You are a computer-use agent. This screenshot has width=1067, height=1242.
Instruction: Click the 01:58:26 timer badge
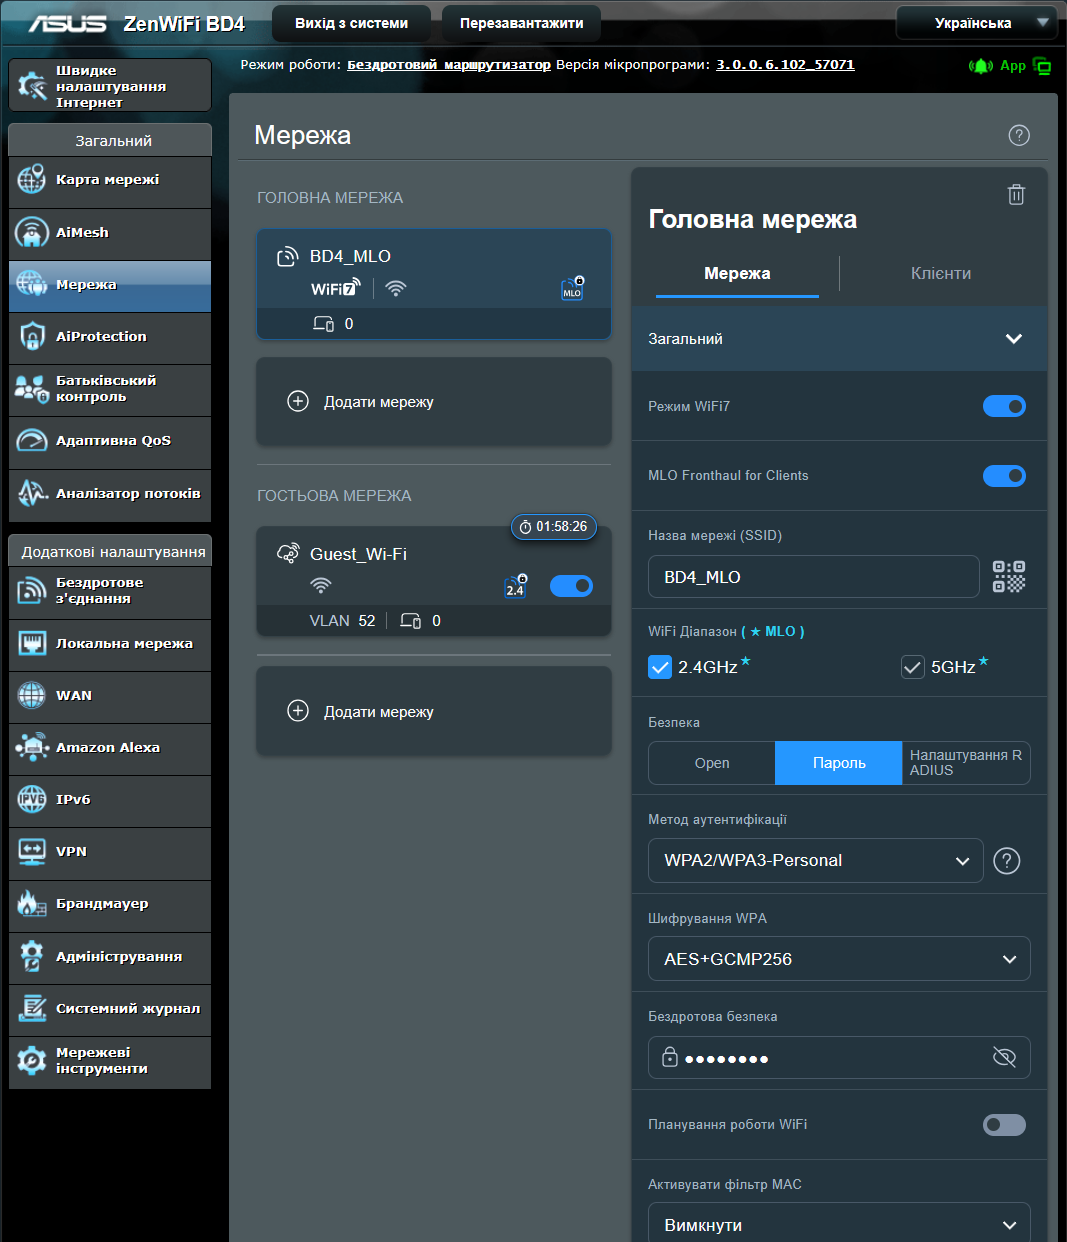(554, 527)
